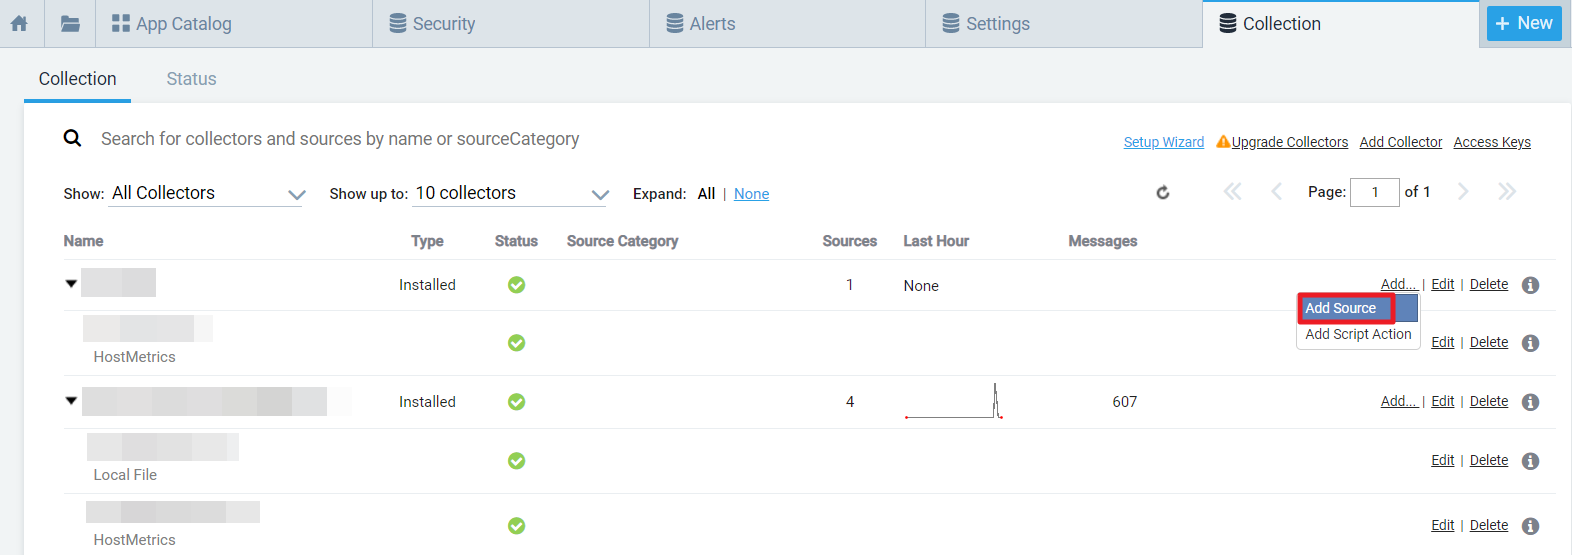Screen dimensions: 1572x555
Task: Collapse the second collector with 4 sources
Action: pos(71,401)
